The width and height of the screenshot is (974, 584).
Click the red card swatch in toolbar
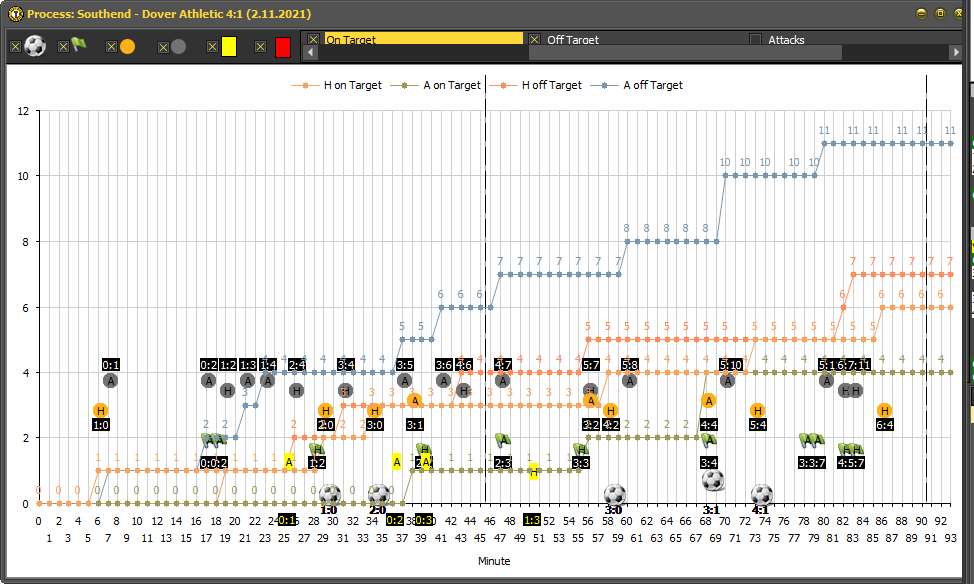(x=282, y=47)
